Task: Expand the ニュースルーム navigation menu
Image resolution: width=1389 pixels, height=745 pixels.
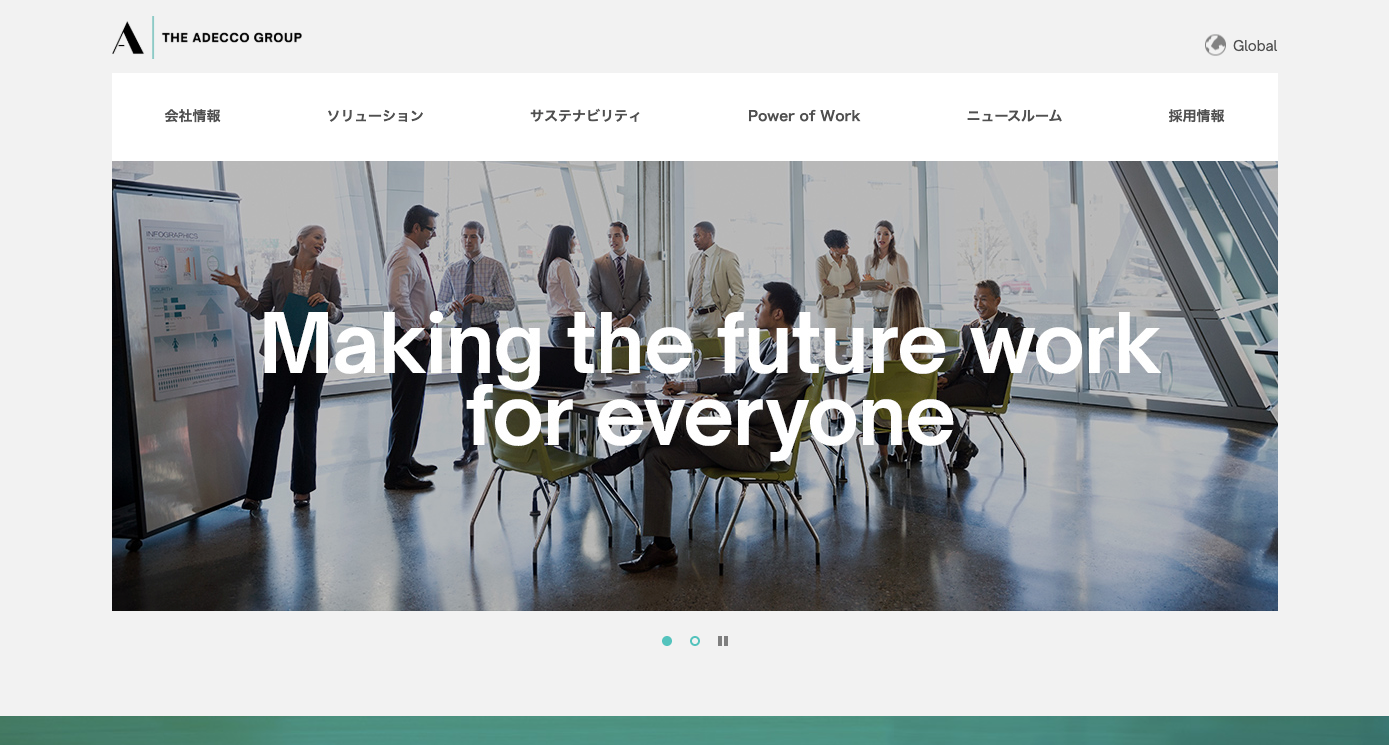Action: [1014, 116]
